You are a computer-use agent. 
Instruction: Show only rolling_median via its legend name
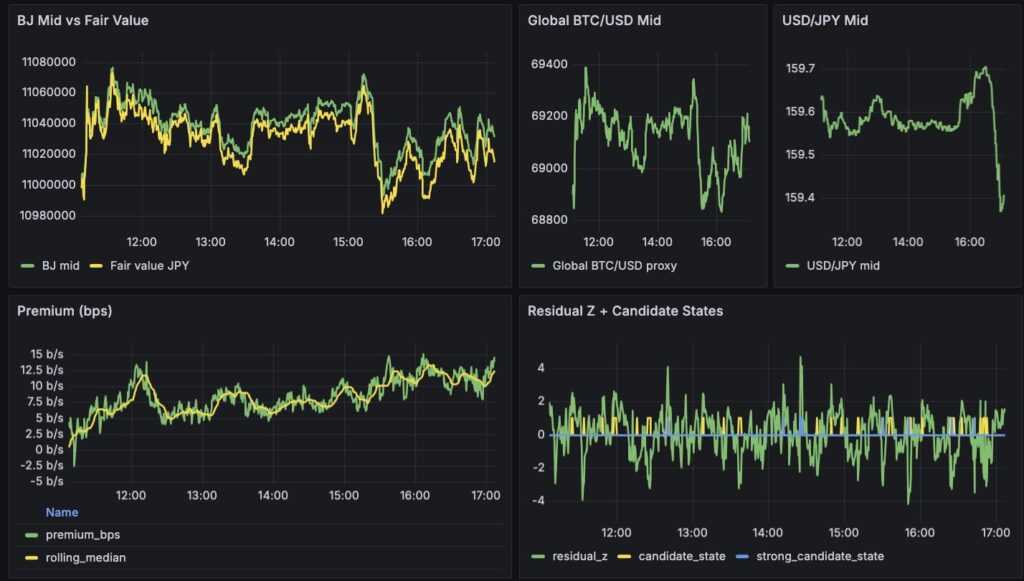(x=86, y=558)
